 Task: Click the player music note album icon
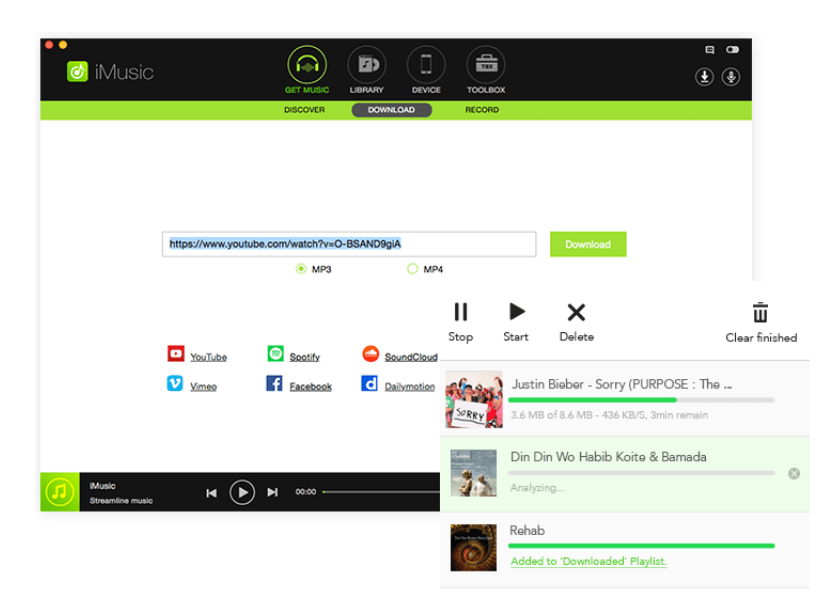[x=60, y=491]
